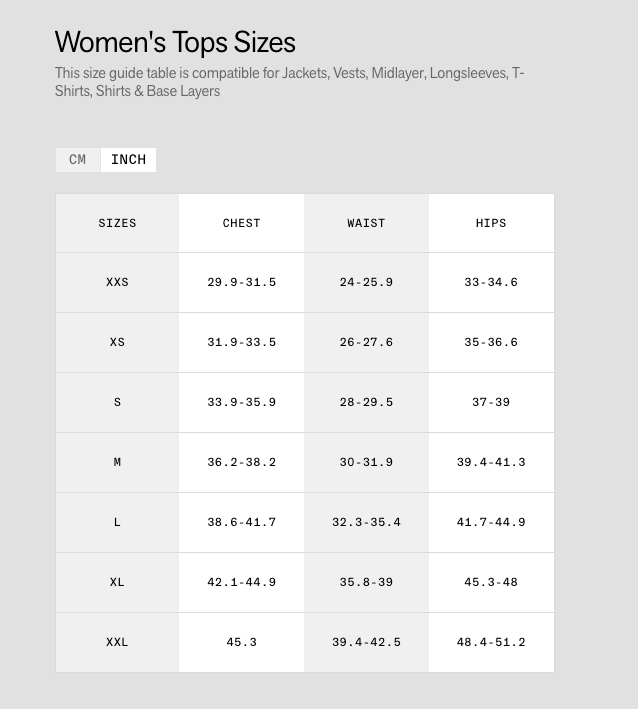Select the M size row label

(x=117, y=462)
